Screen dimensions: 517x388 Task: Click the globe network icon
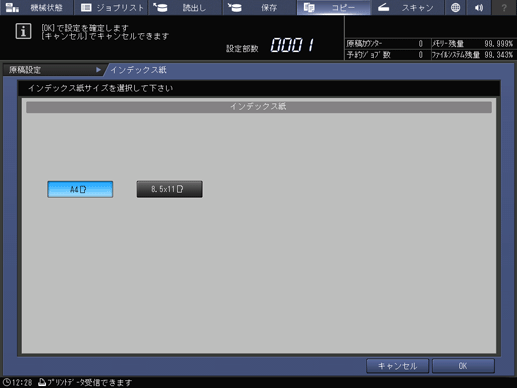click(x=456, y=7)
